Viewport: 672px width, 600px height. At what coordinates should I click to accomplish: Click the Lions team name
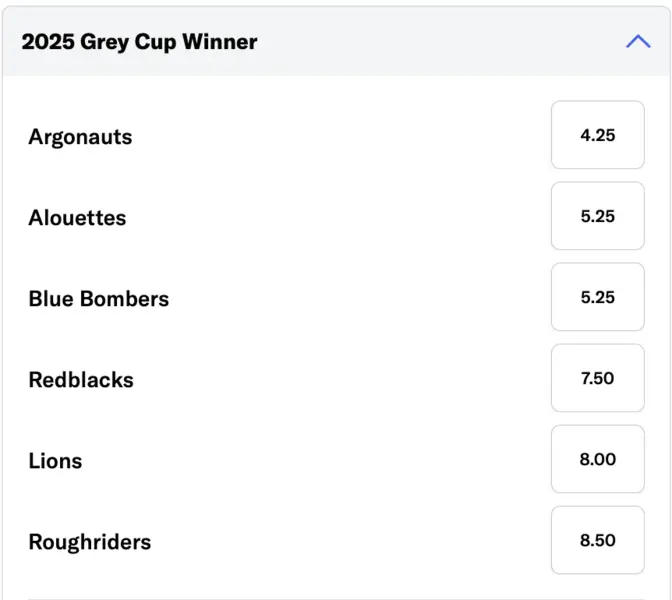tap(55, 461)
